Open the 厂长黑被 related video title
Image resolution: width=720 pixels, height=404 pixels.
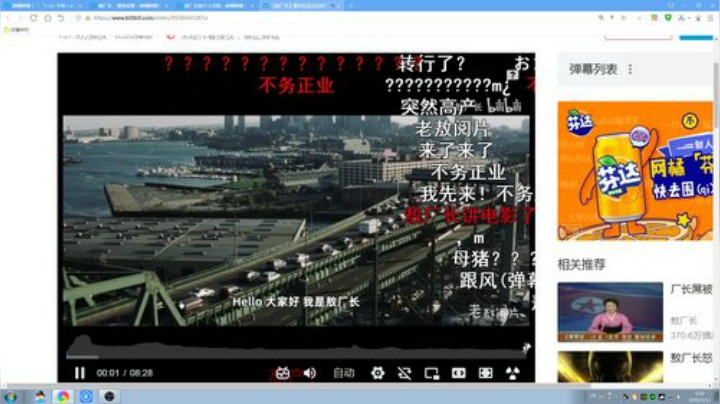pyautogui.click(x=692, y=289)
